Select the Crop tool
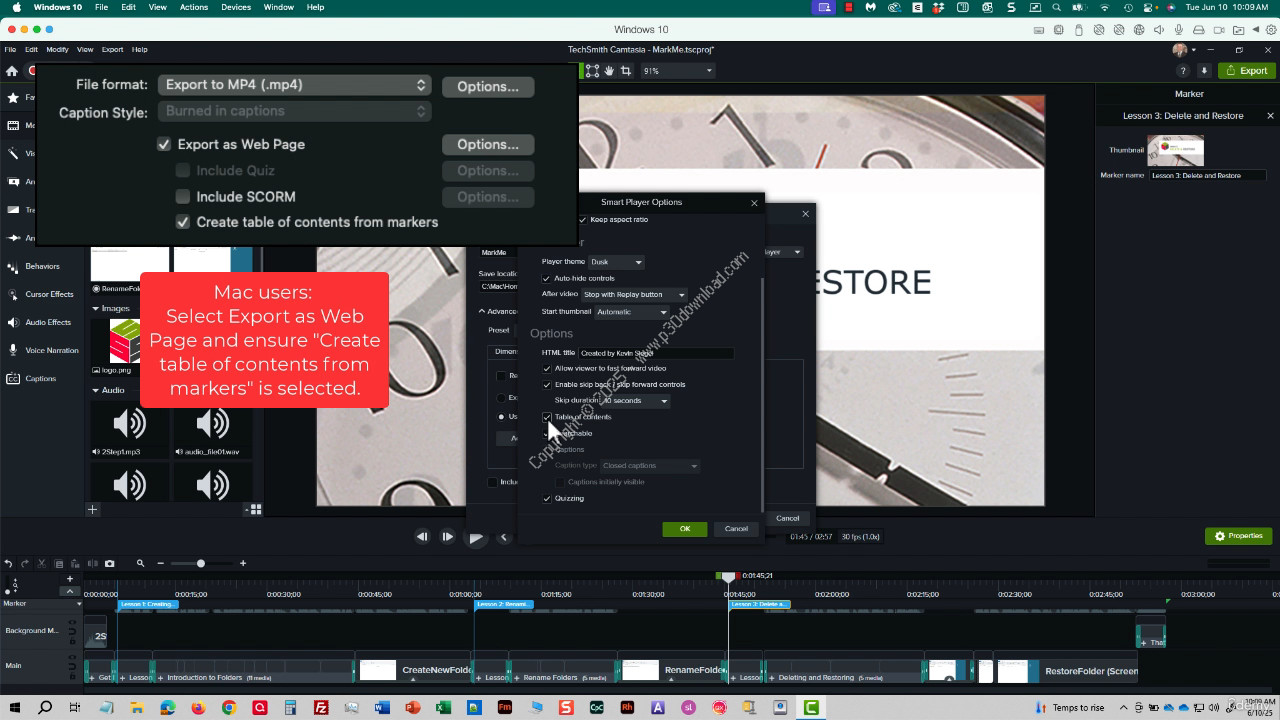The width and height of the screenshot is (1280, 720). point(626,71)
